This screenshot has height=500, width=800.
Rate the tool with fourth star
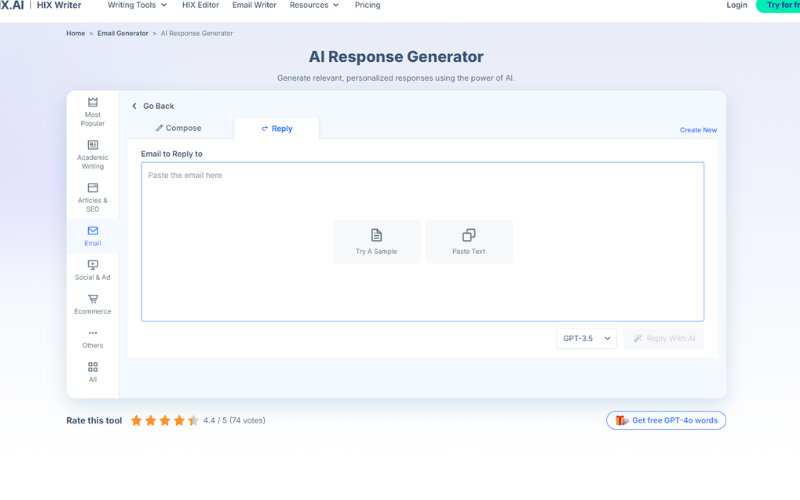tap(179, 420)
